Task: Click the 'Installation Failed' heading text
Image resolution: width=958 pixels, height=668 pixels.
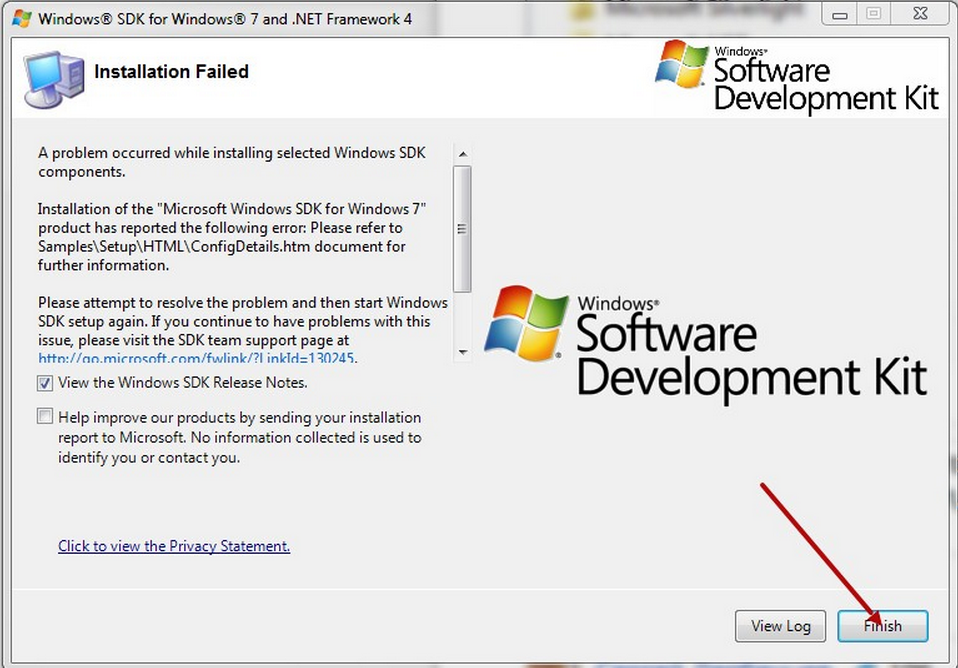Action: pos(171,72)
